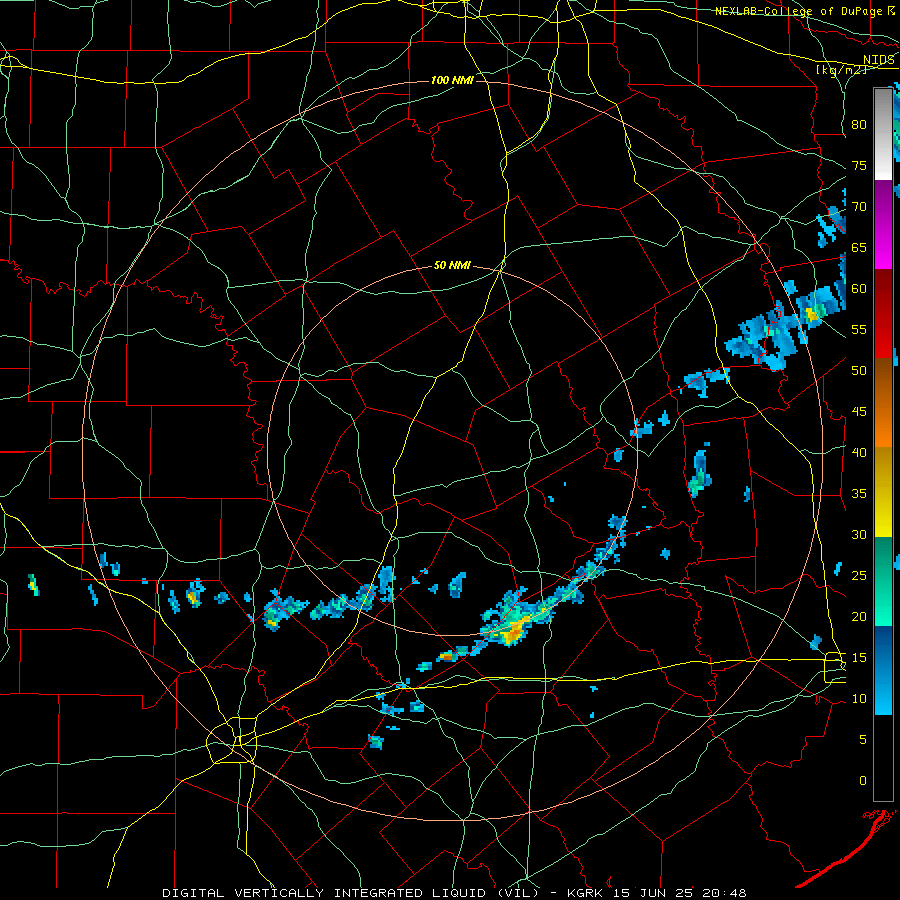The height and width of the screenshot is (900, 900).
Task: Click the "55" value on the legend
Action: coord(859,329)
